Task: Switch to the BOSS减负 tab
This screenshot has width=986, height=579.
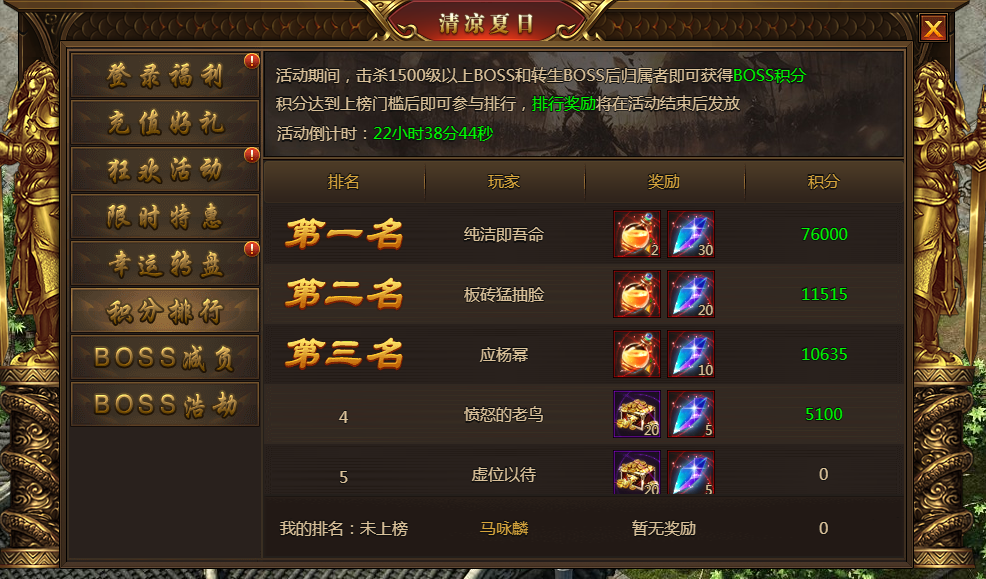Action: (165, 357)
